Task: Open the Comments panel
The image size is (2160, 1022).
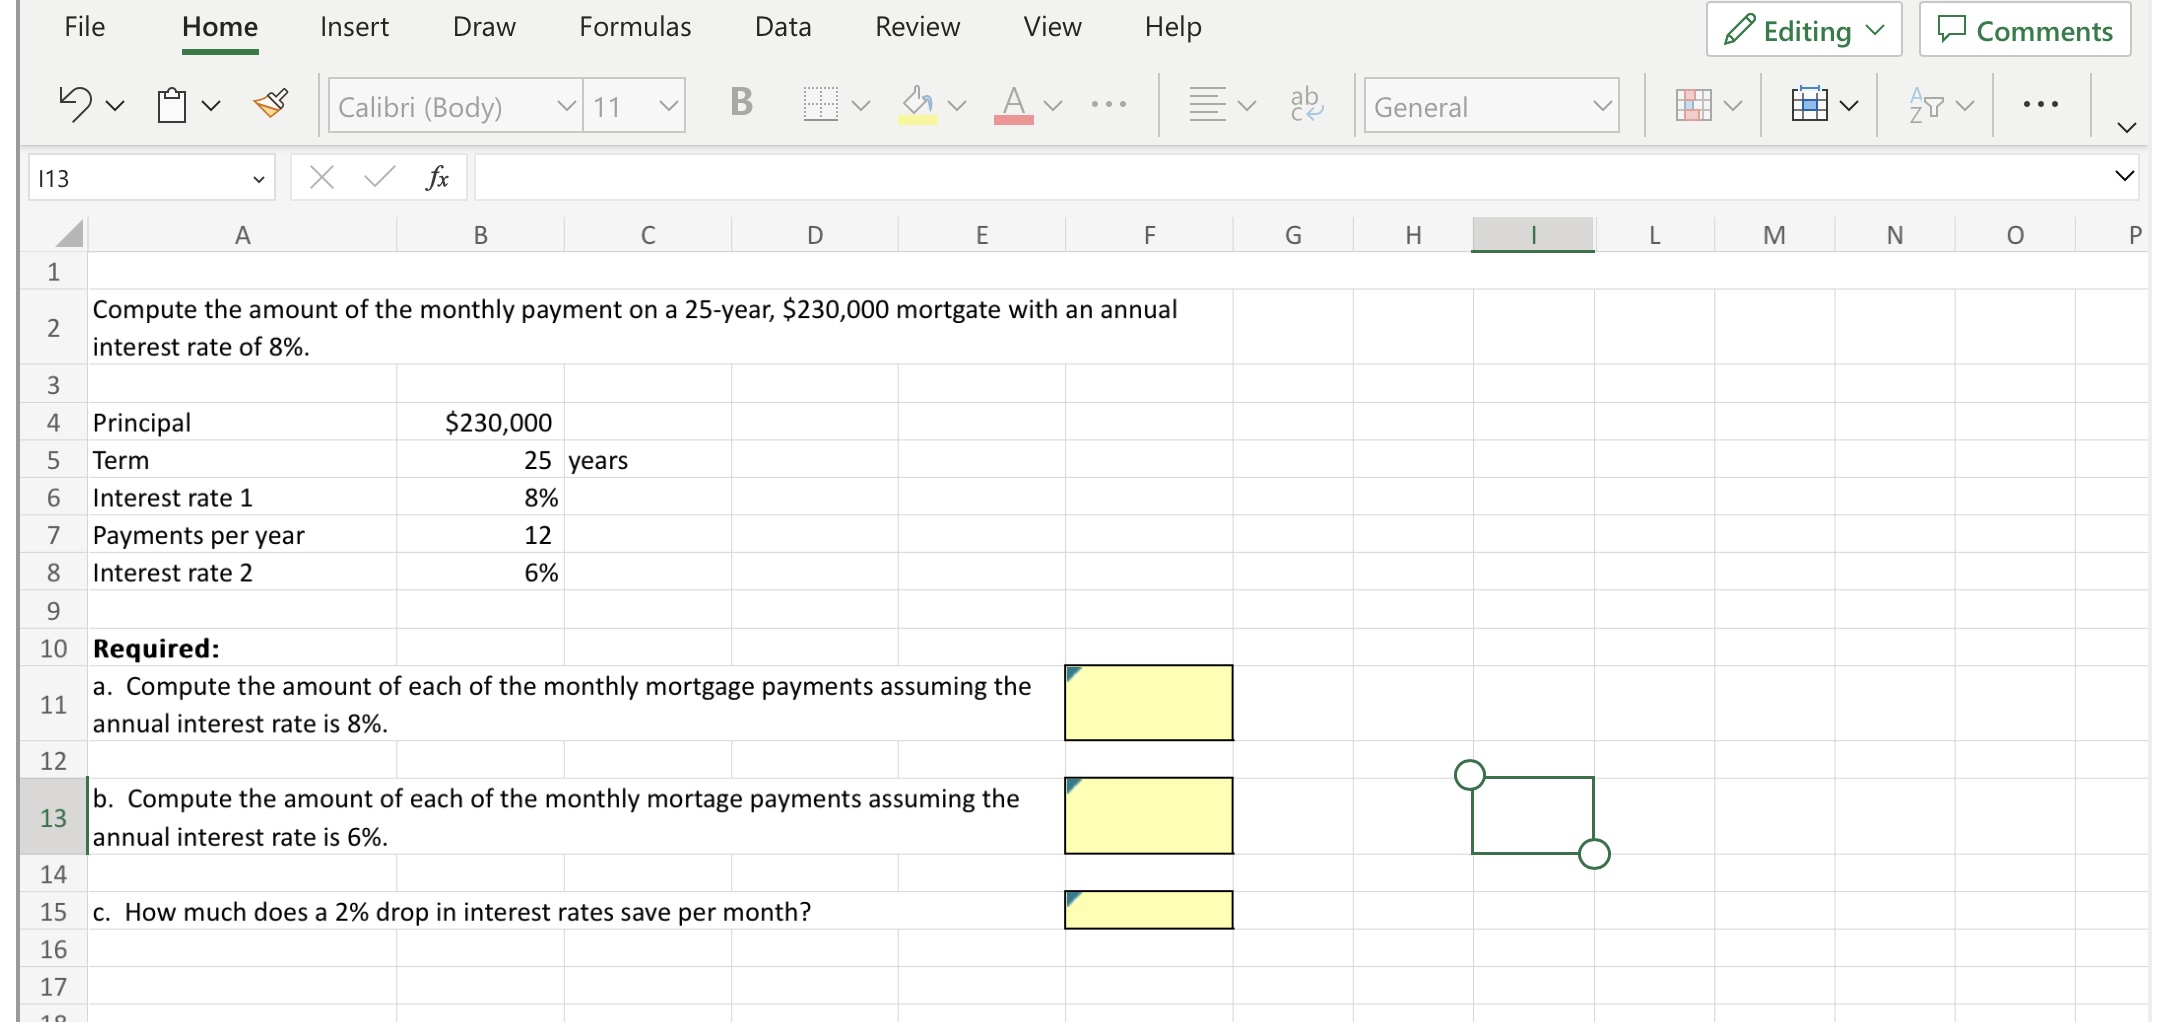Action: click(x=2024, y=29)
